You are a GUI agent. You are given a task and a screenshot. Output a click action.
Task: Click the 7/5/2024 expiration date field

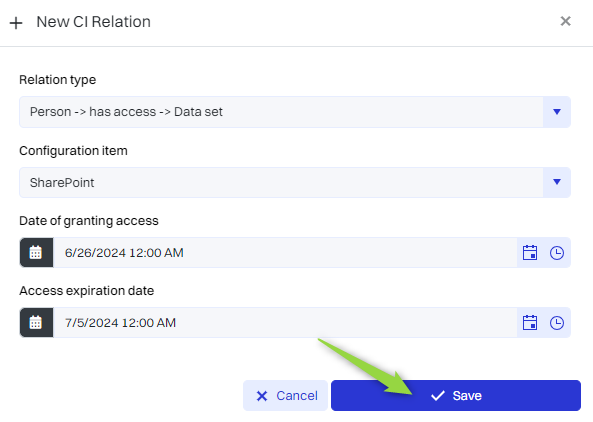tap(285, 323)
